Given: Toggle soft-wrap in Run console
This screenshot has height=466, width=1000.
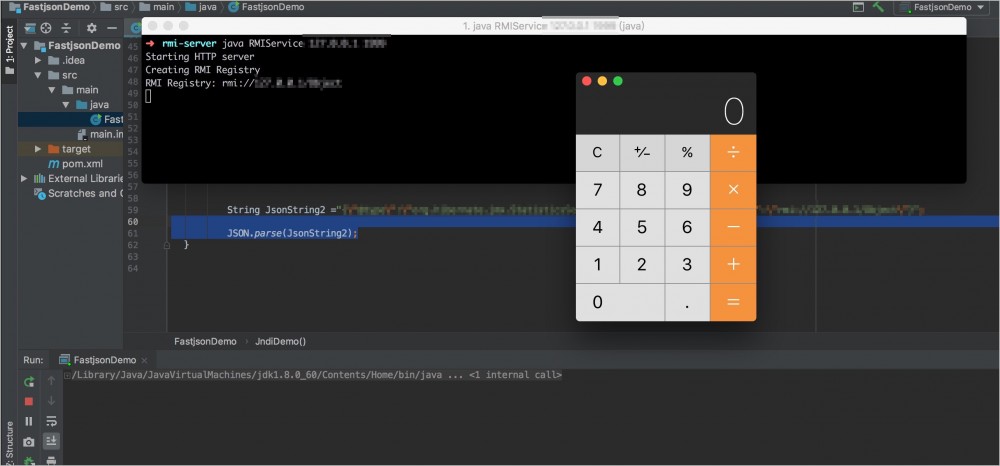Looking at the screenshot, I should tap(52, 421).
